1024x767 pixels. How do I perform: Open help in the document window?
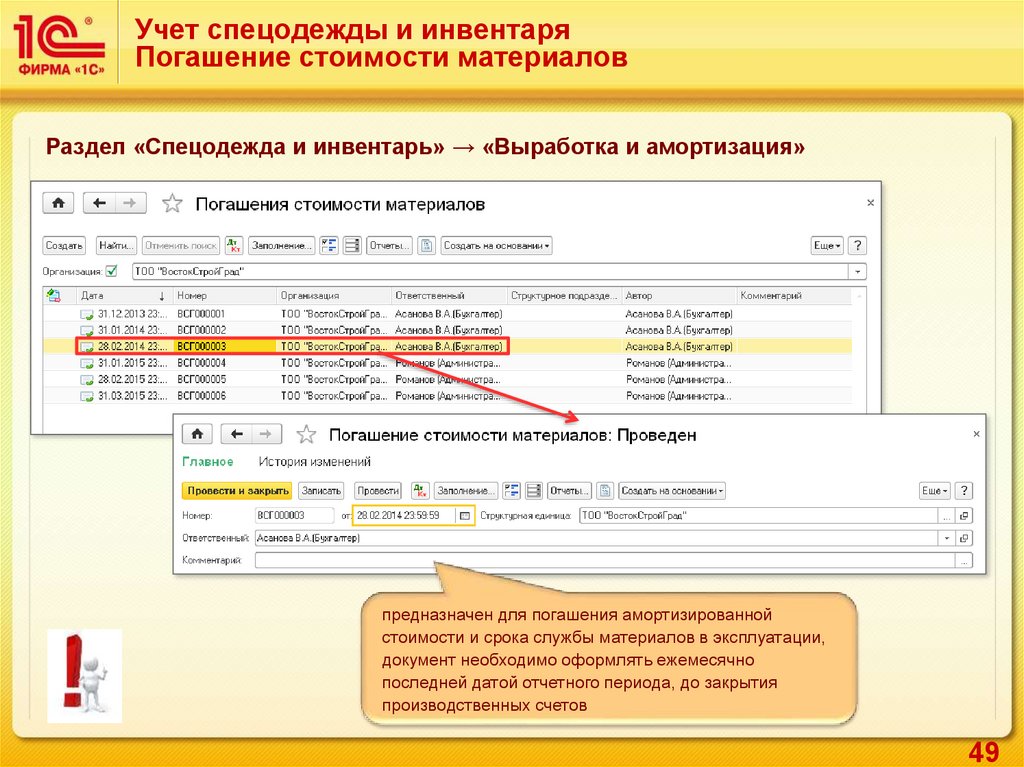964,491
